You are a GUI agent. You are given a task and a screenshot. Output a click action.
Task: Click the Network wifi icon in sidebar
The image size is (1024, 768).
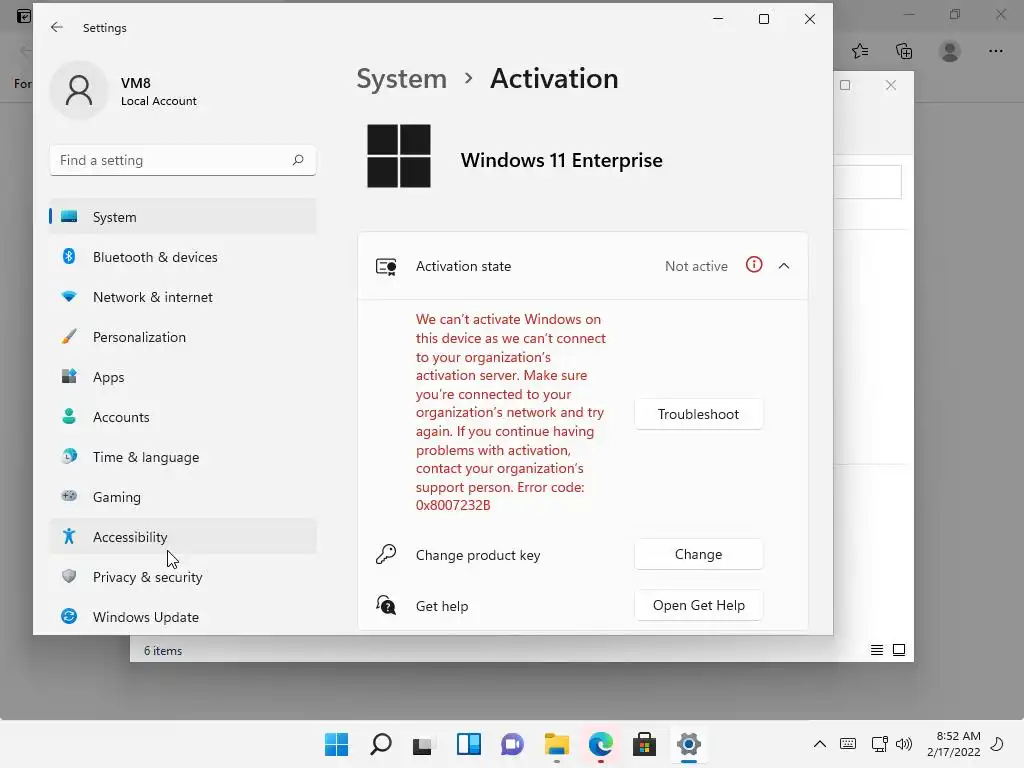pos(69,296)
